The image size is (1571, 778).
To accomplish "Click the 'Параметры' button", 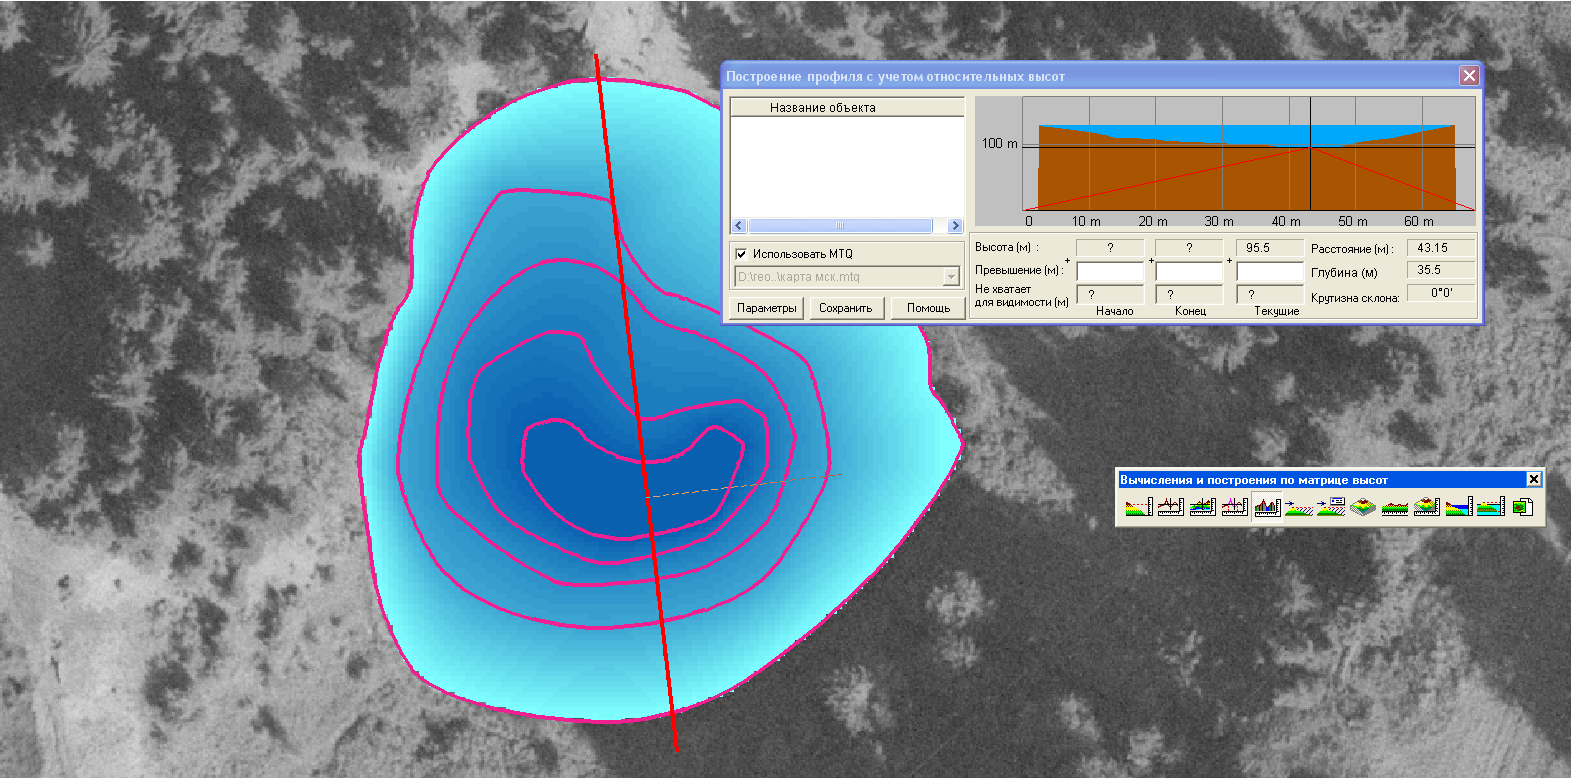I will [x=767, y=308].
